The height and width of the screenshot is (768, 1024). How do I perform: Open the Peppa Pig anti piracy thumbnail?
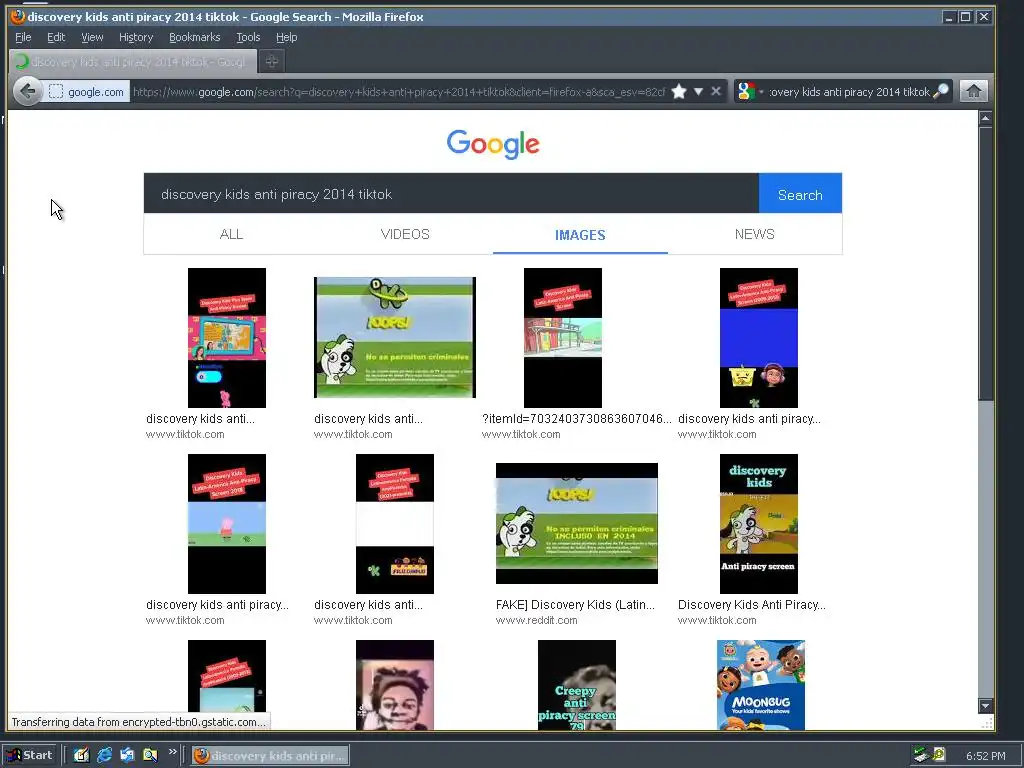pos(227,524)
